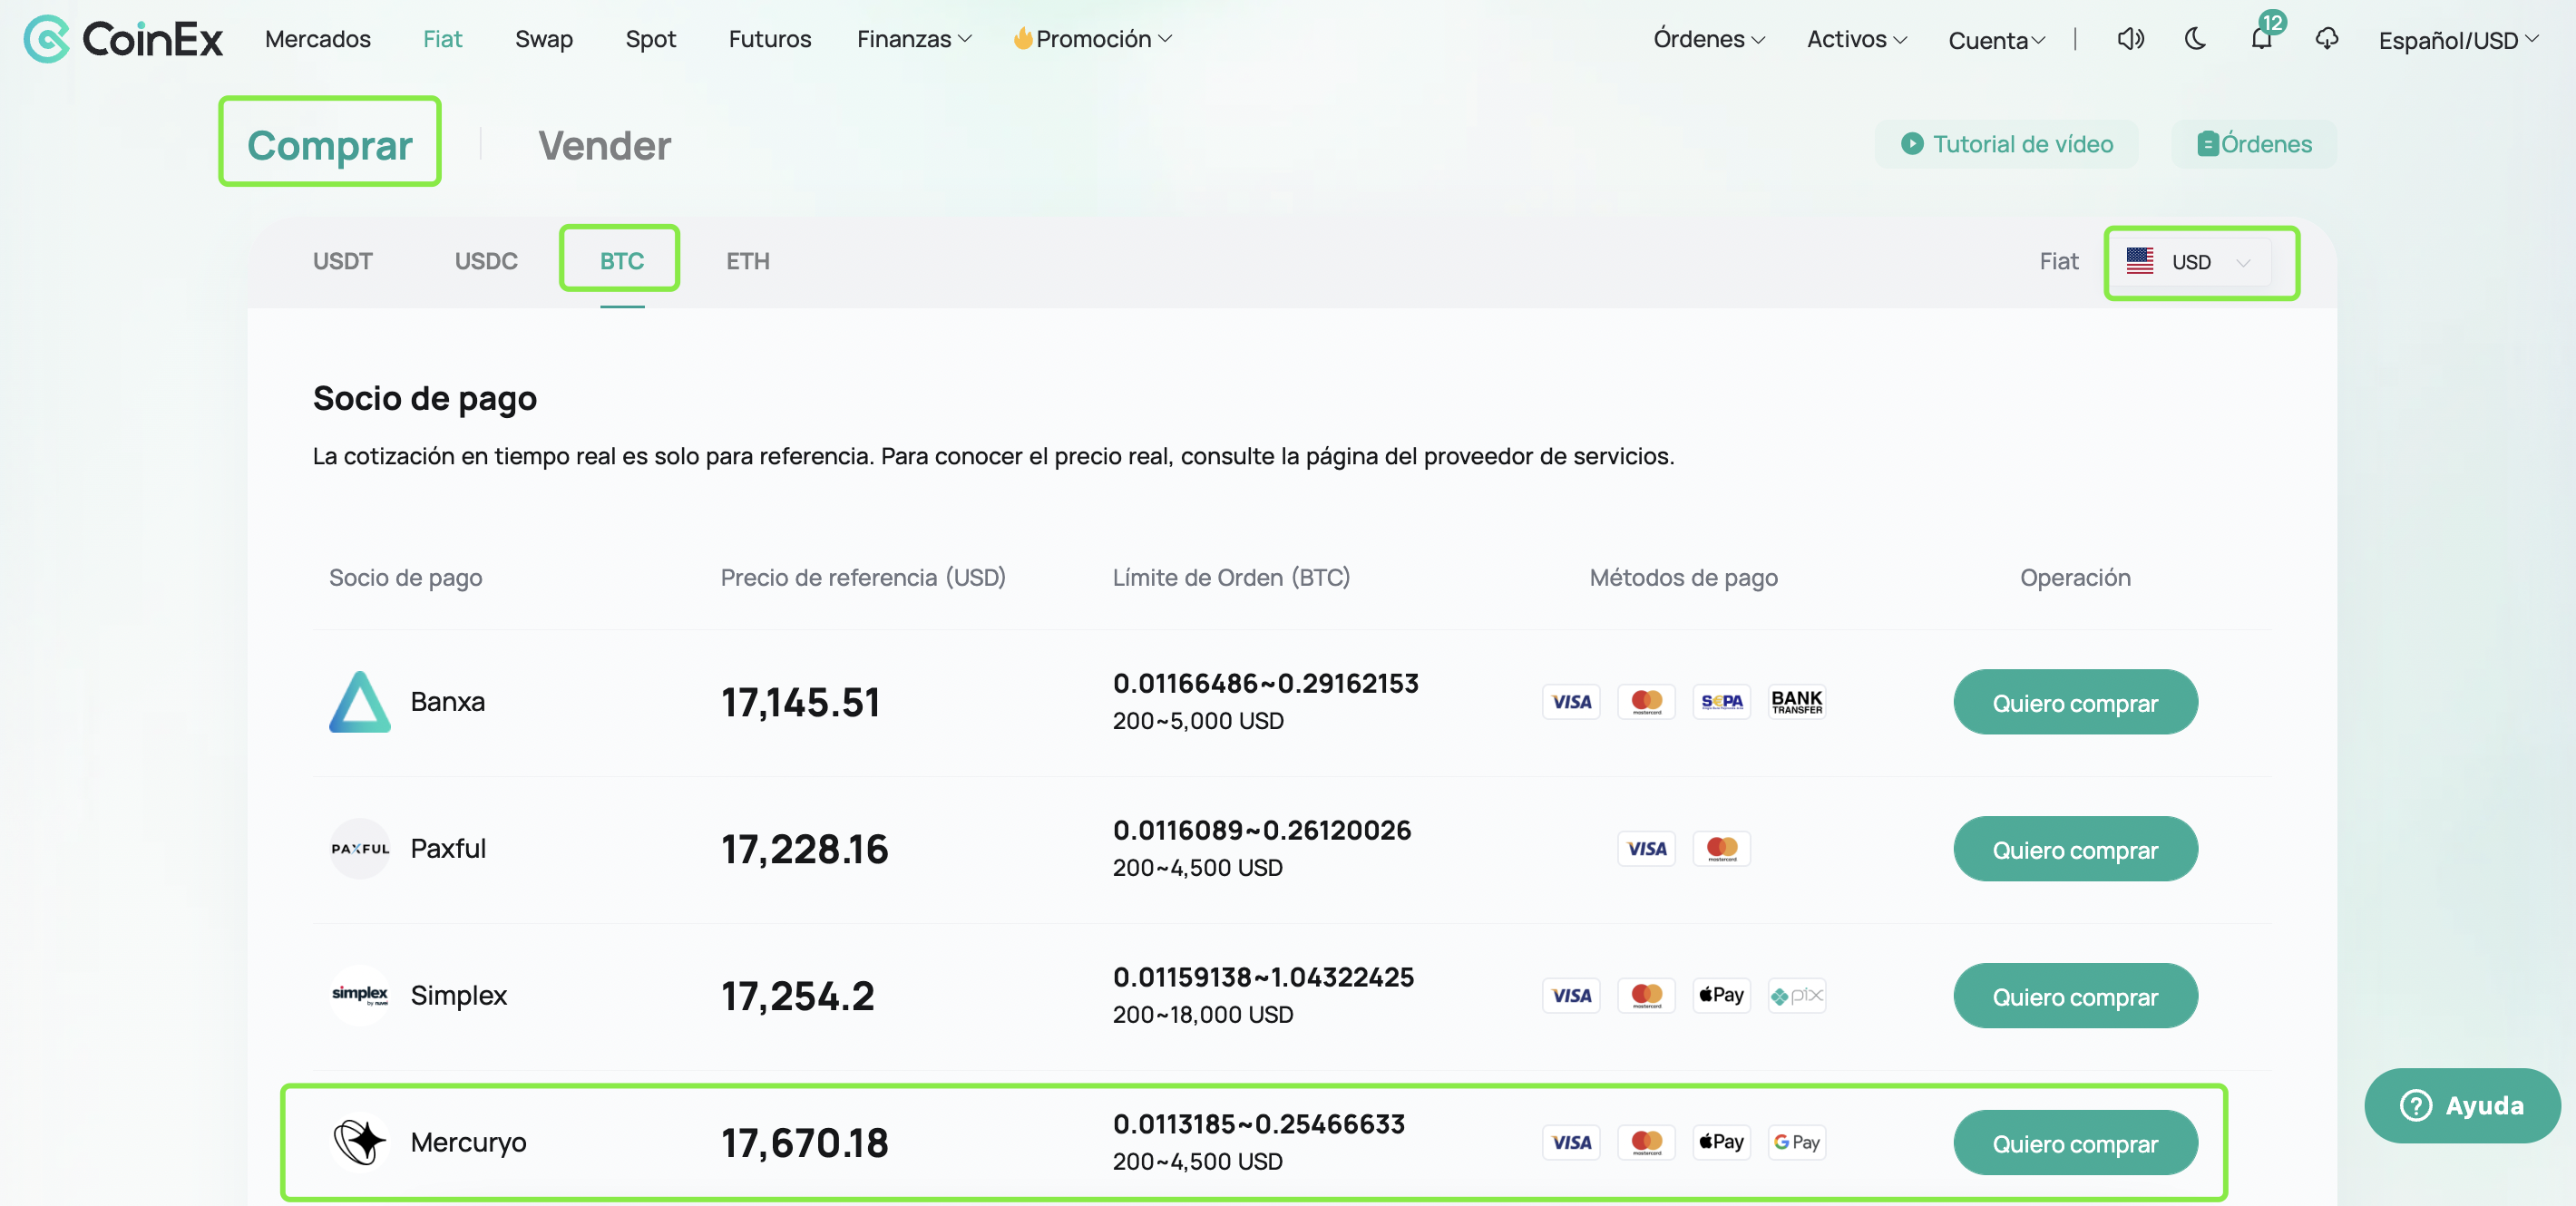The width and height of the screenshot is (2576, 1206).
Task: Click Mastercard icon in Banxa row
Action: point(1646,702)
